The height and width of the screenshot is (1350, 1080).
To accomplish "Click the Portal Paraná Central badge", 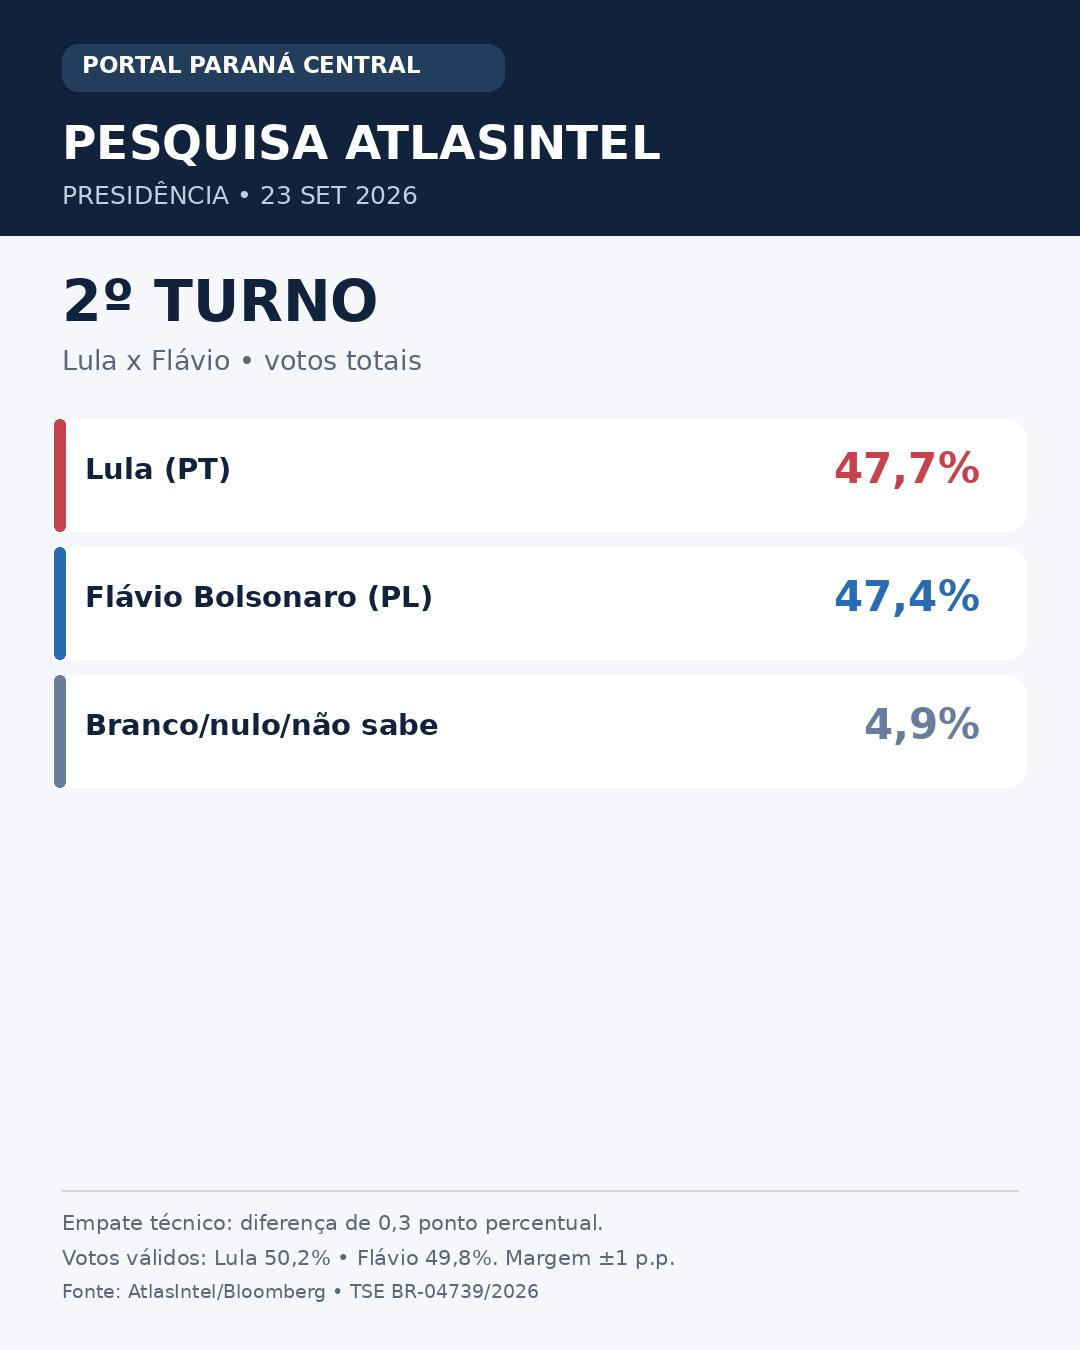I will click(x=283, y=68).
